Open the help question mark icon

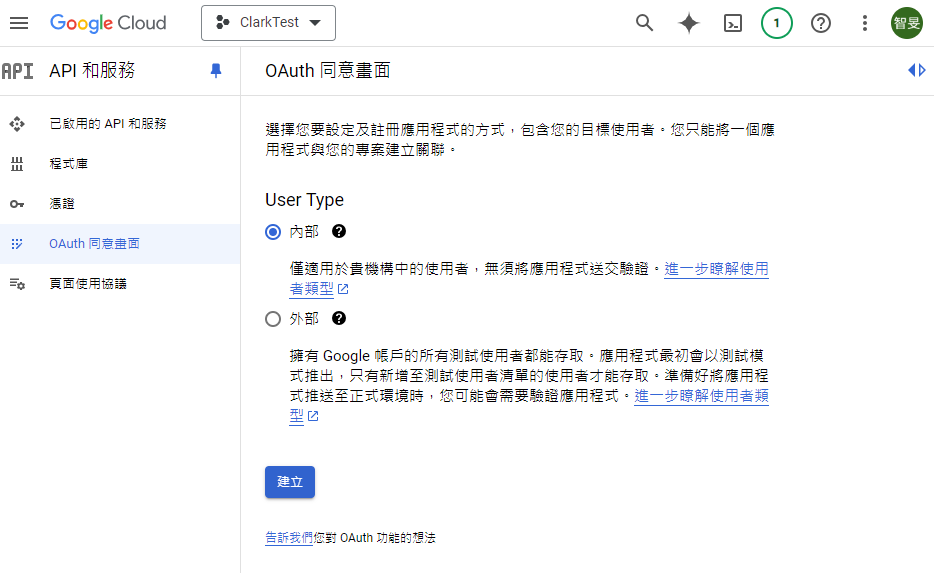coord(821,23)
